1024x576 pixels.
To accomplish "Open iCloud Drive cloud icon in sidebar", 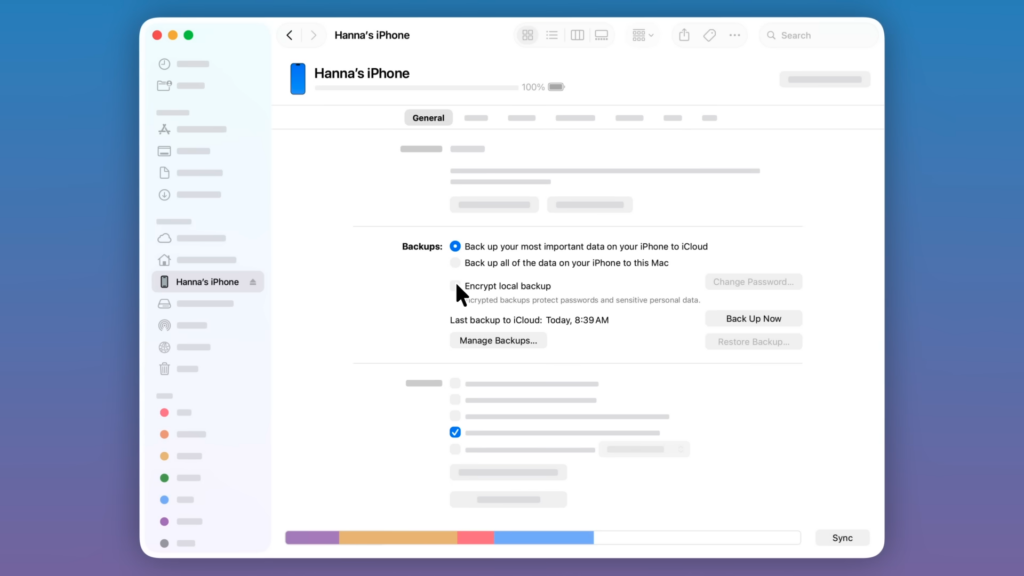I will tap(165, 238).
